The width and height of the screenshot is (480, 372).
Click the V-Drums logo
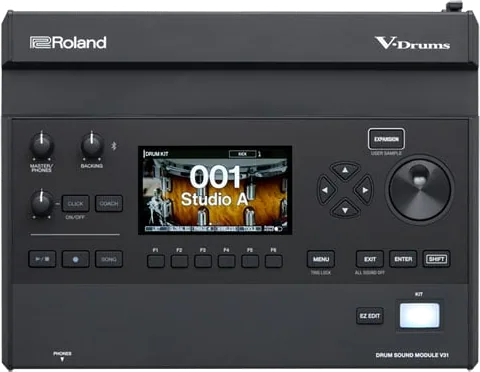(412, 43)
